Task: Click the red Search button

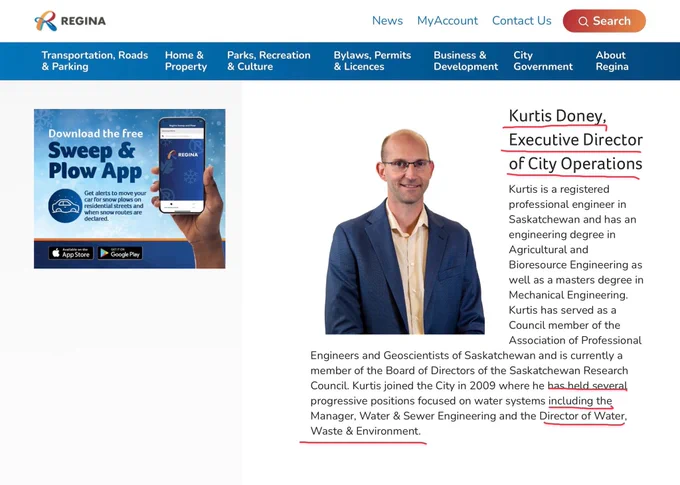Action: tap(604, 21)
